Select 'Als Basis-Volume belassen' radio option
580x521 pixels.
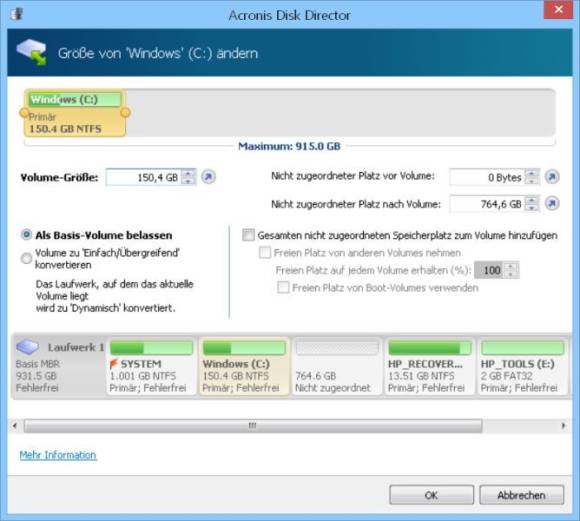click(26, 235)
